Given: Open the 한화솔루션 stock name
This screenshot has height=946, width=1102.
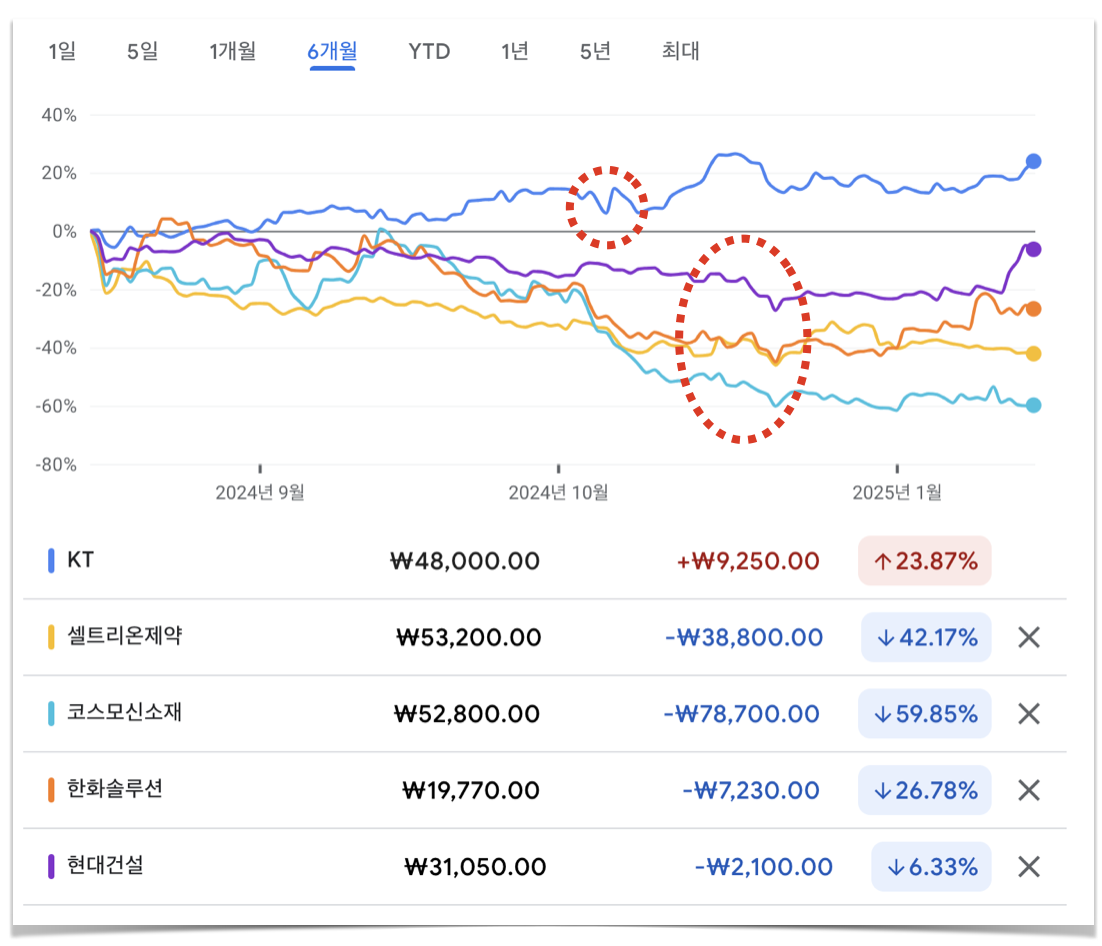Looking at the screenshot, I should click(115, 789).
